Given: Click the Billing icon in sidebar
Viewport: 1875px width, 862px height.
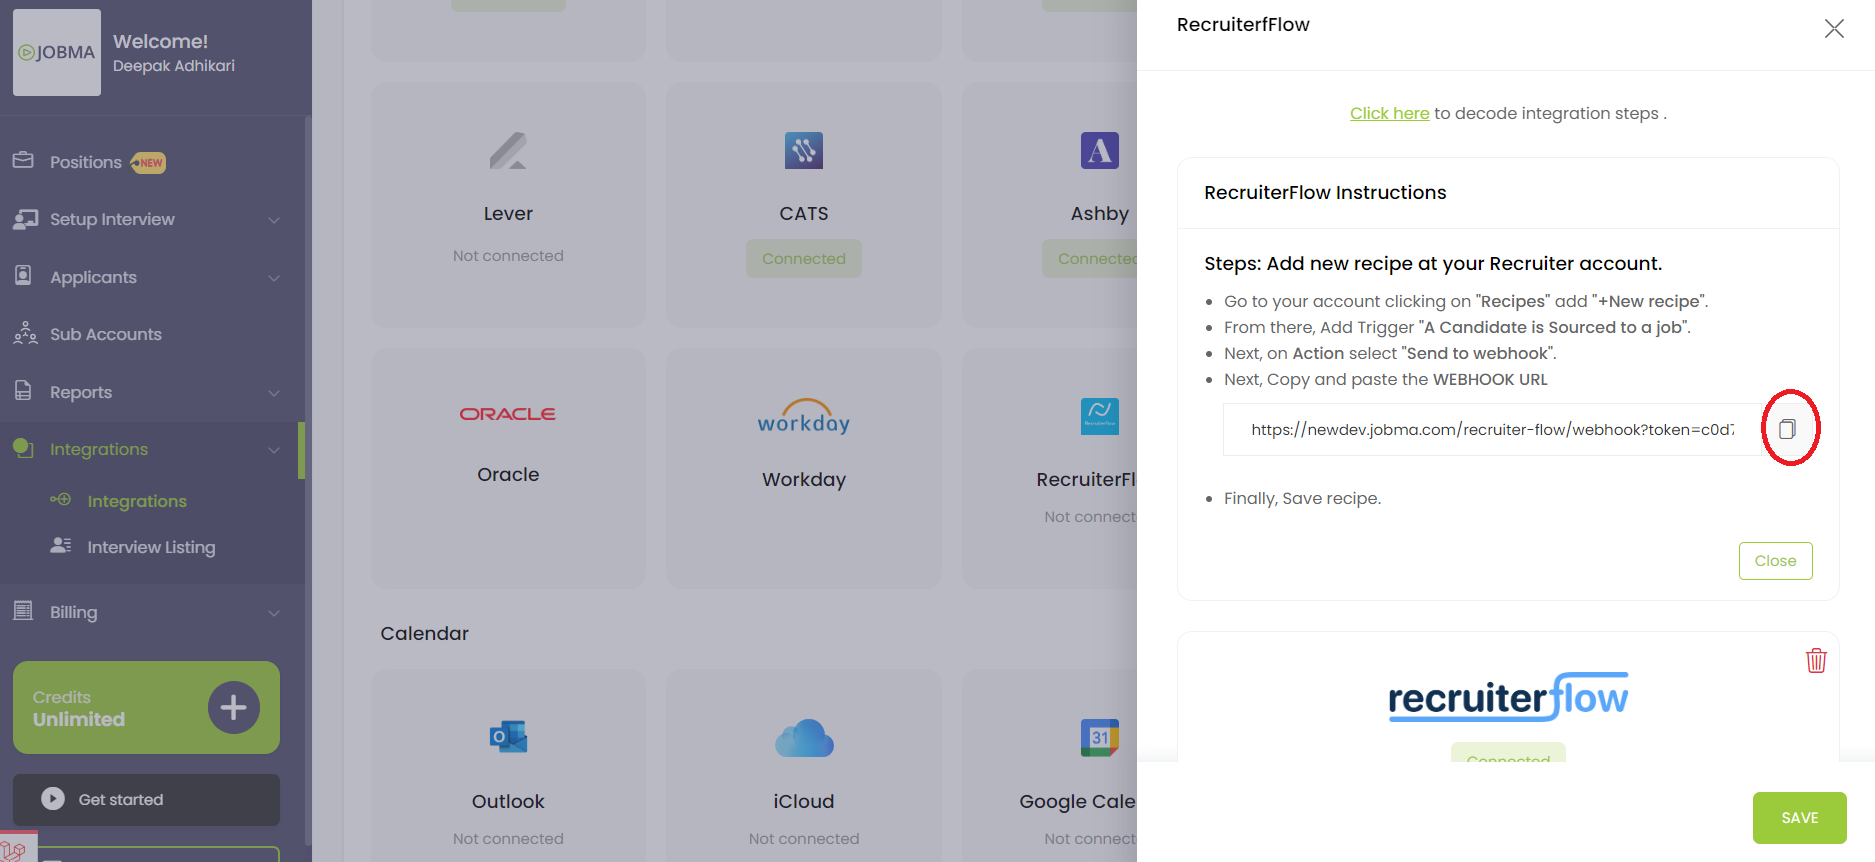Looking at the screenshot, I should (x=23, y=610).
